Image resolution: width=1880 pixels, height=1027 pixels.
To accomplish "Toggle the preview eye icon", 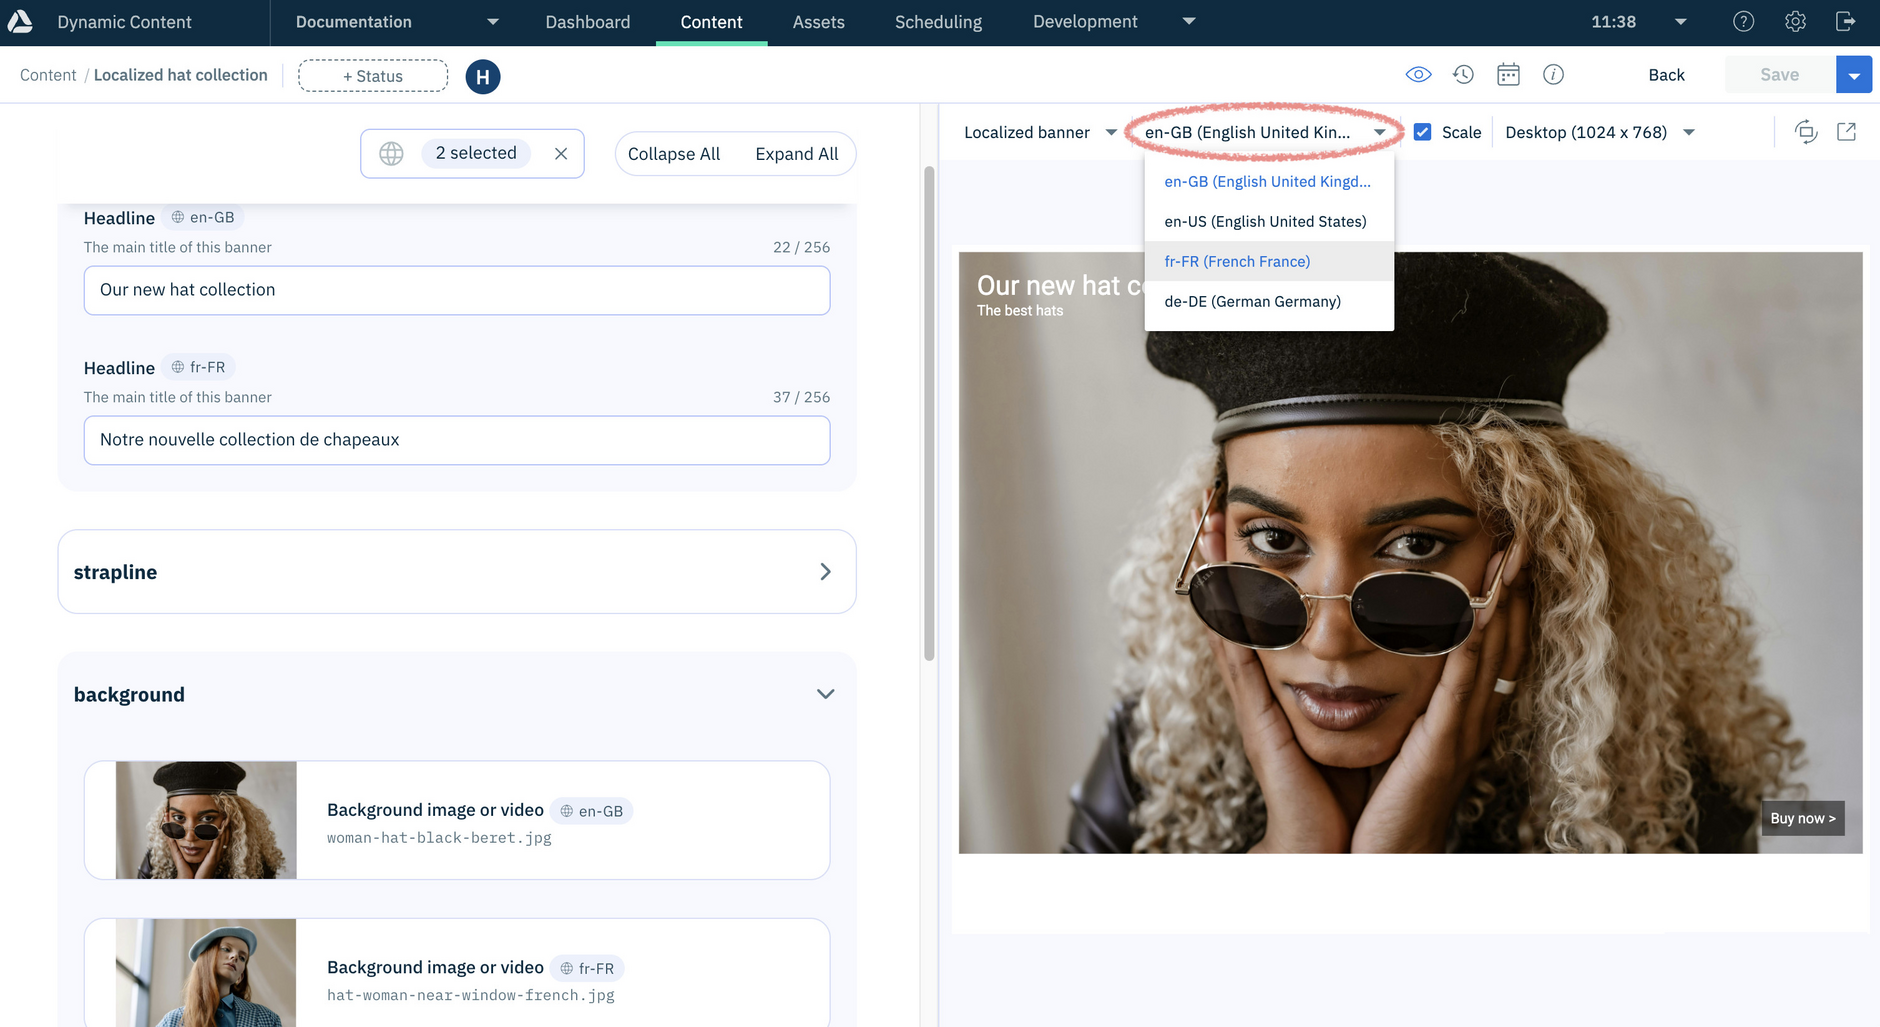I will tap(1418, 74).
